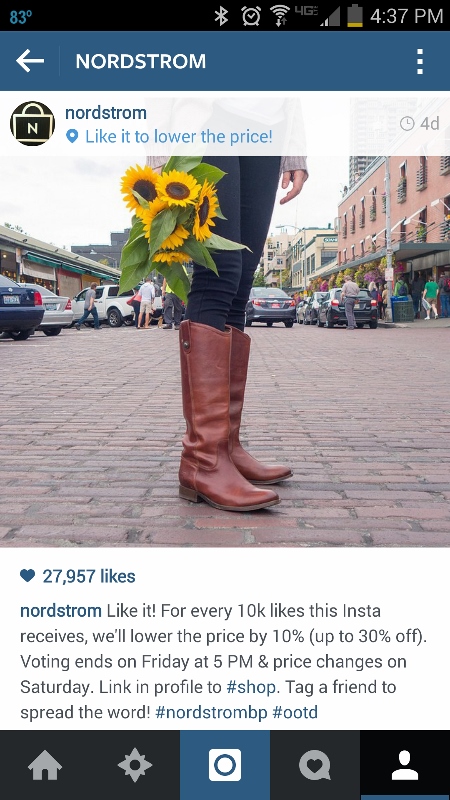This screenshot has height=800, width=450.
Task: Toggle the heart icon beside likes
Action: (x=28, y=576)
